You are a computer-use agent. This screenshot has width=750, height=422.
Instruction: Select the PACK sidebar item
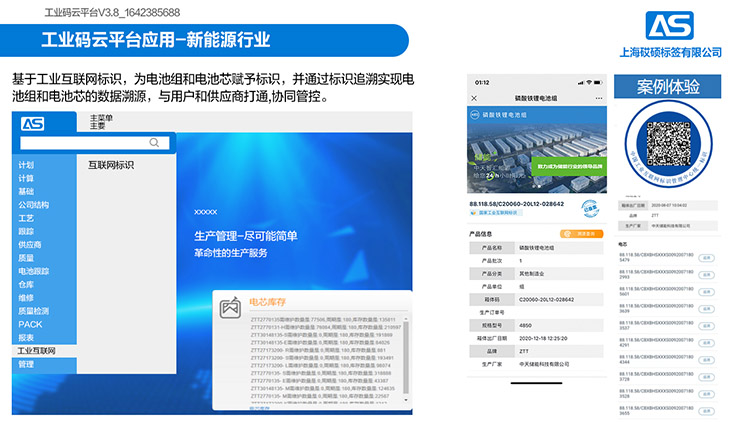pos(31,324)
